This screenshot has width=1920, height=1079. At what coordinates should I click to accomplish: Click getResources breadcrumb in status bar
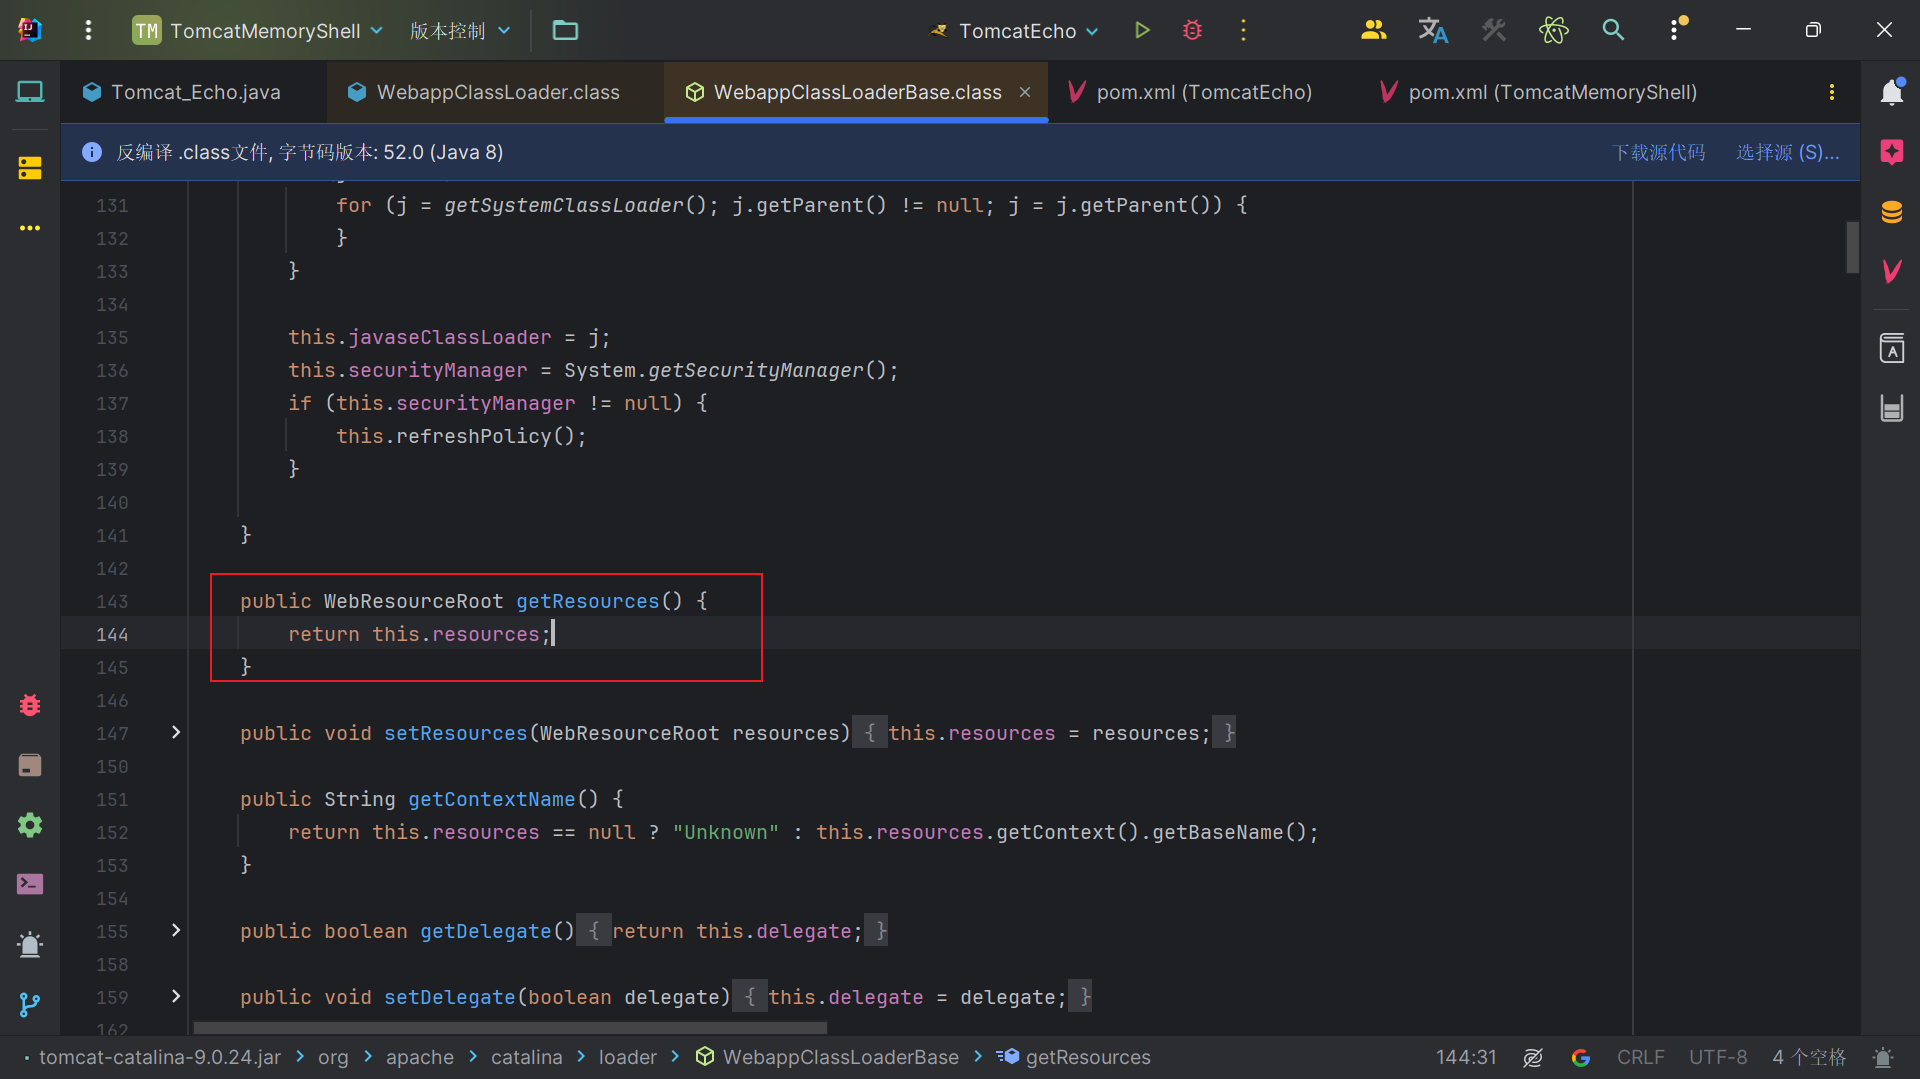pyautogui.click(x=1073, y=1057)
